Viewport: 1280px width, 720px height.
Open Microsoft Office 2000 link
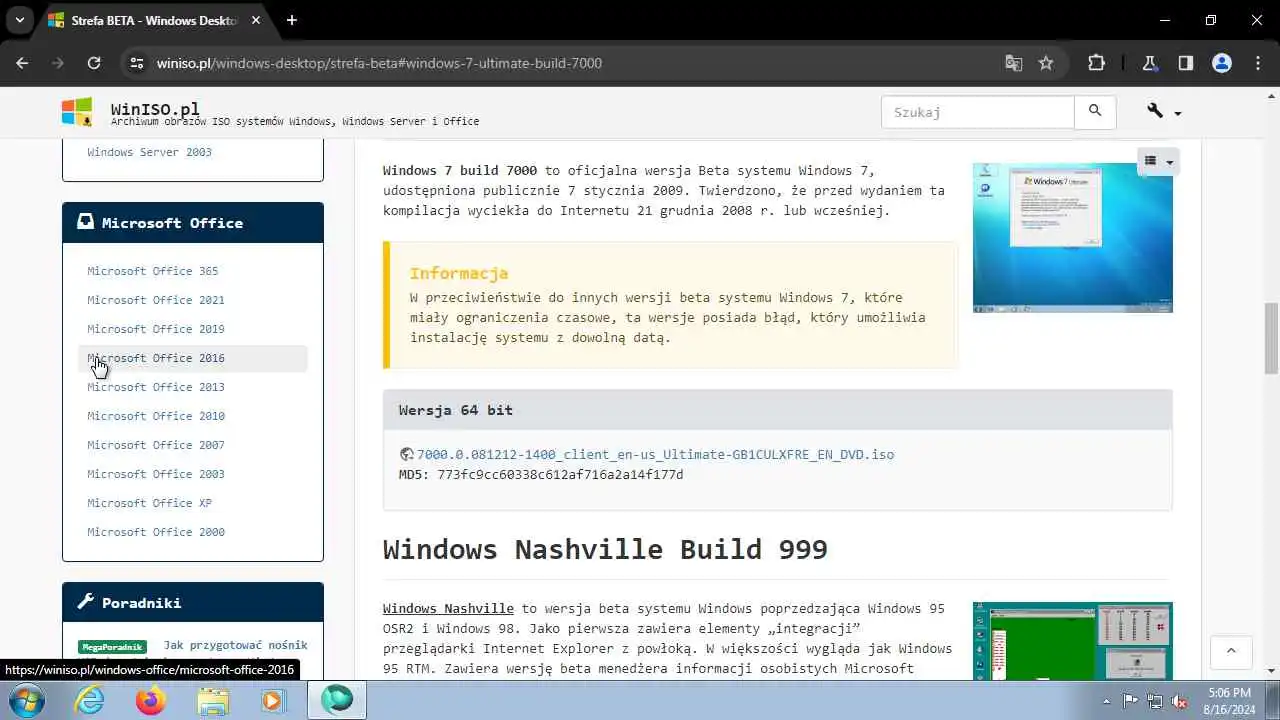[x=155, y=532]
